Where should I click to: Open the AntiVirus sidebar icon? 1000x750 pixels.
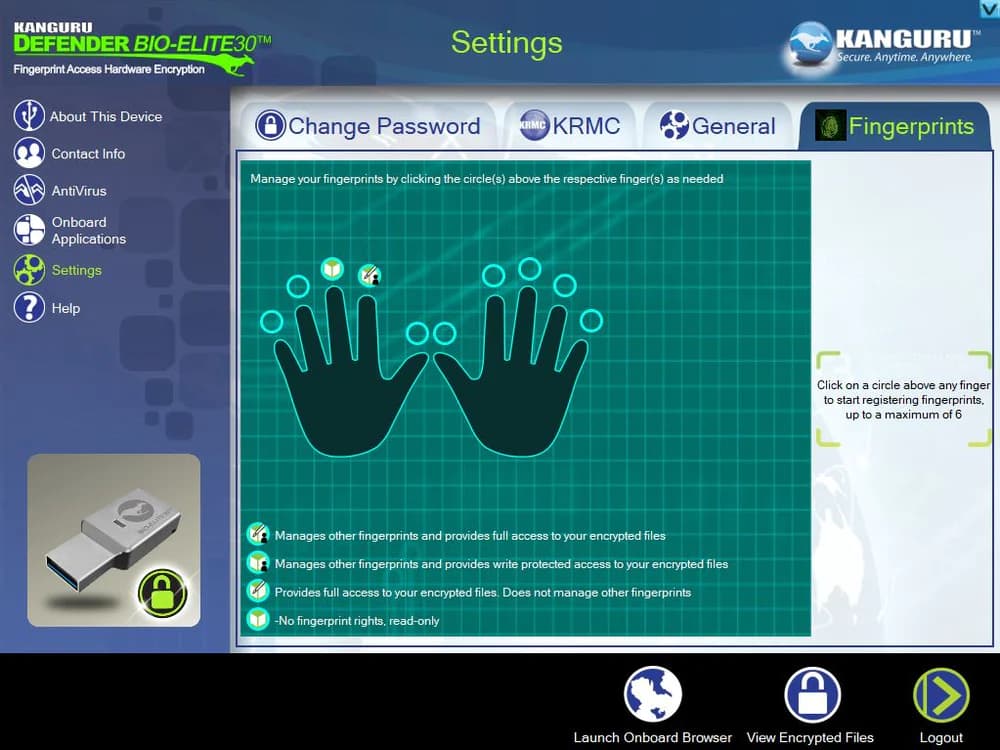(x=29, y=190)
